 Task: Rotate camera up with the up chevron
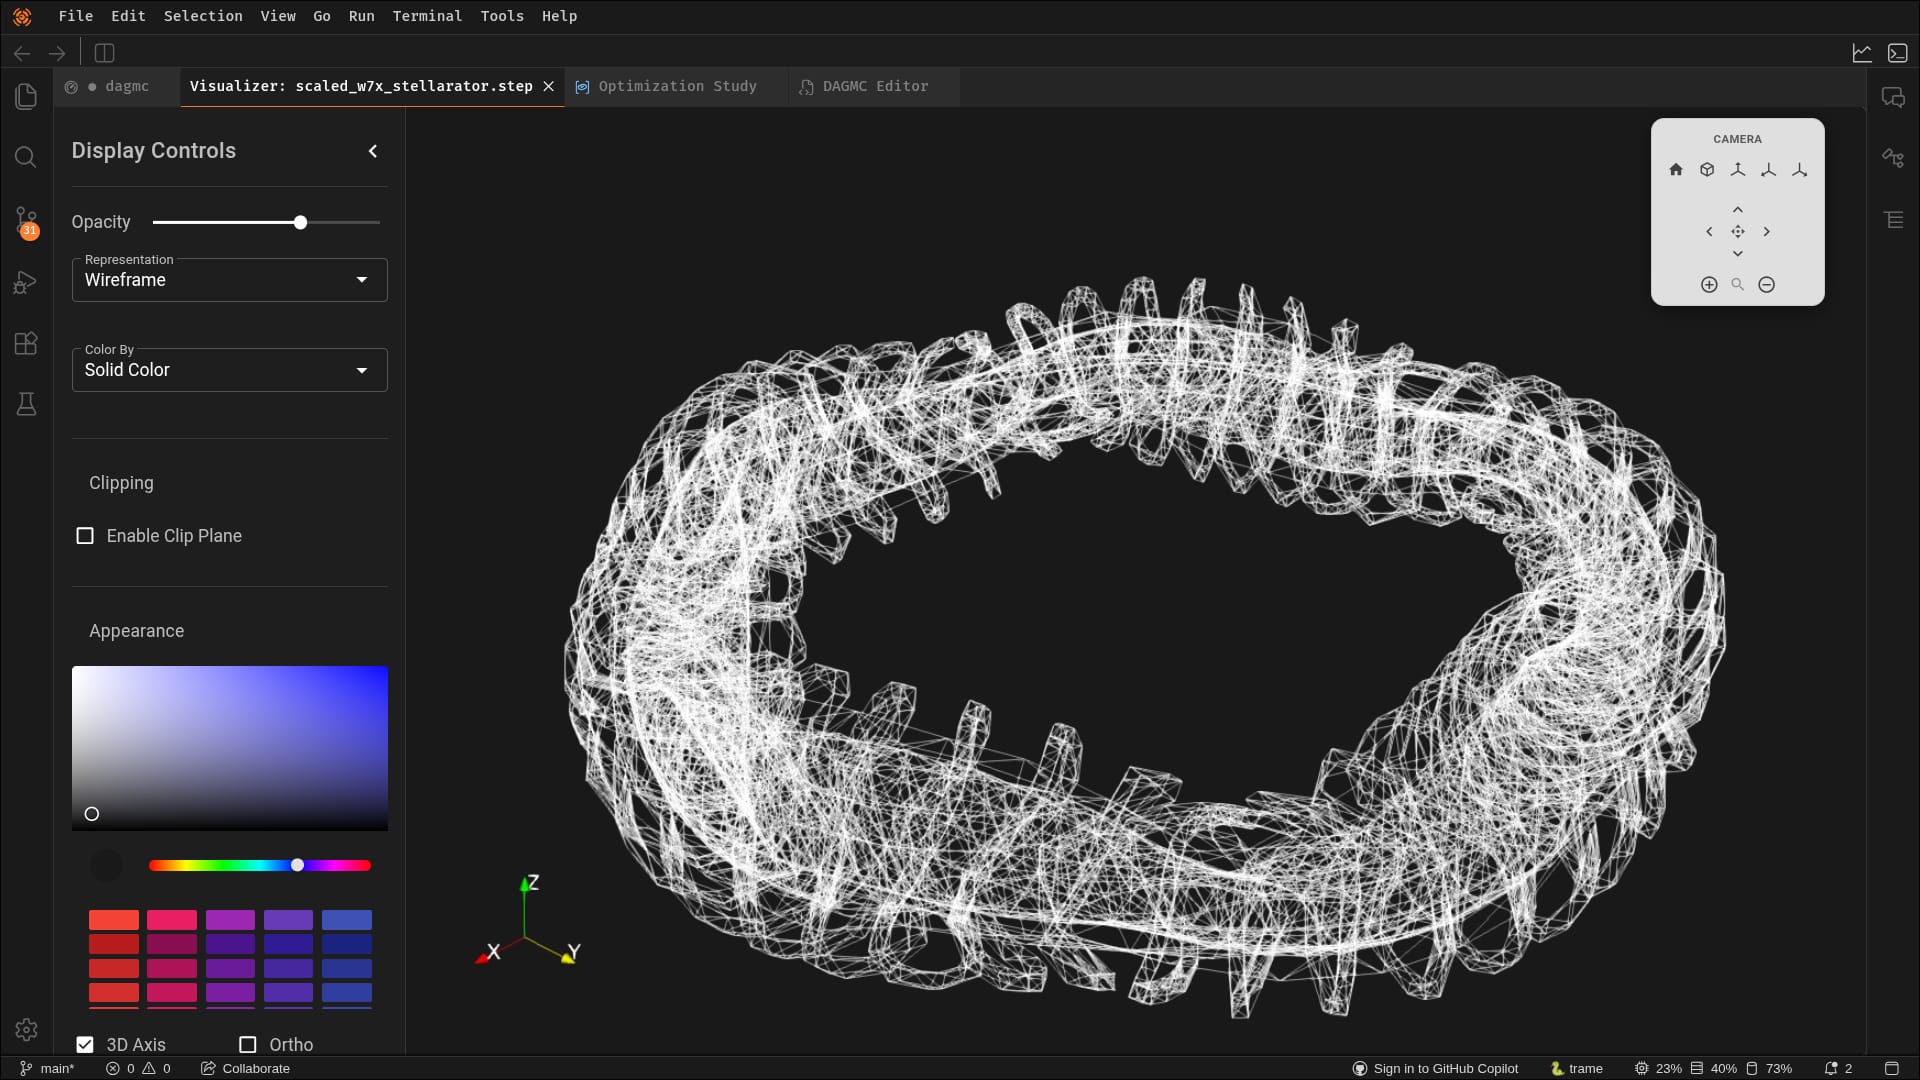pos(1738,210)
